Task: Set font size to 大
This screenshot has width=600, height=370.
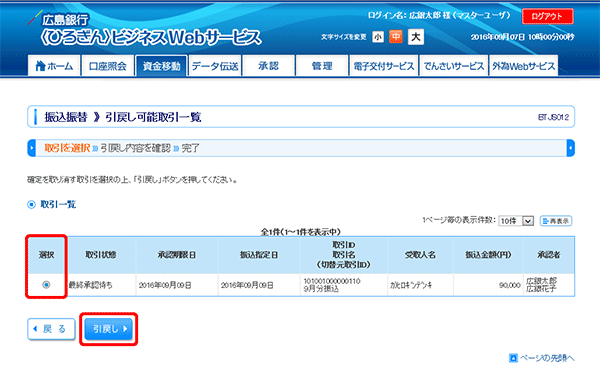Action: coord(416,37)
